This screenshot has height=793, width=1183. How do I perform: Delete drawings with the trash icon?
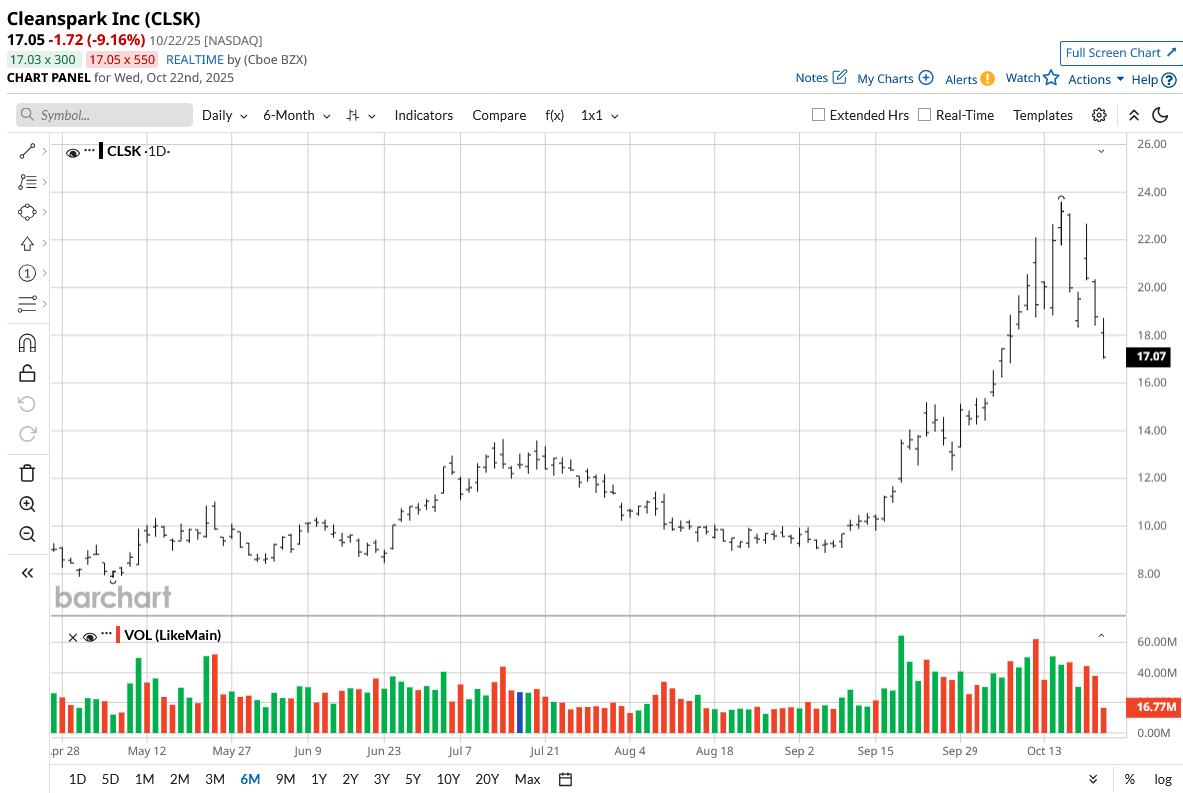coord(27,473)
